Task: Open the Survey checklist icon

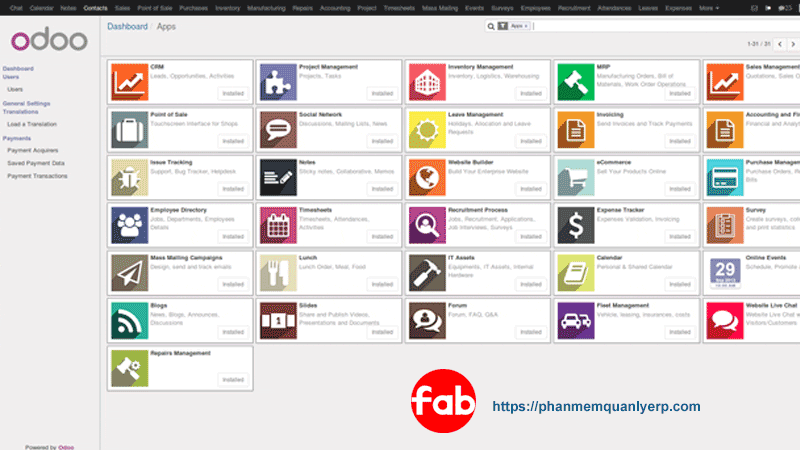Action: coord(725,225)
